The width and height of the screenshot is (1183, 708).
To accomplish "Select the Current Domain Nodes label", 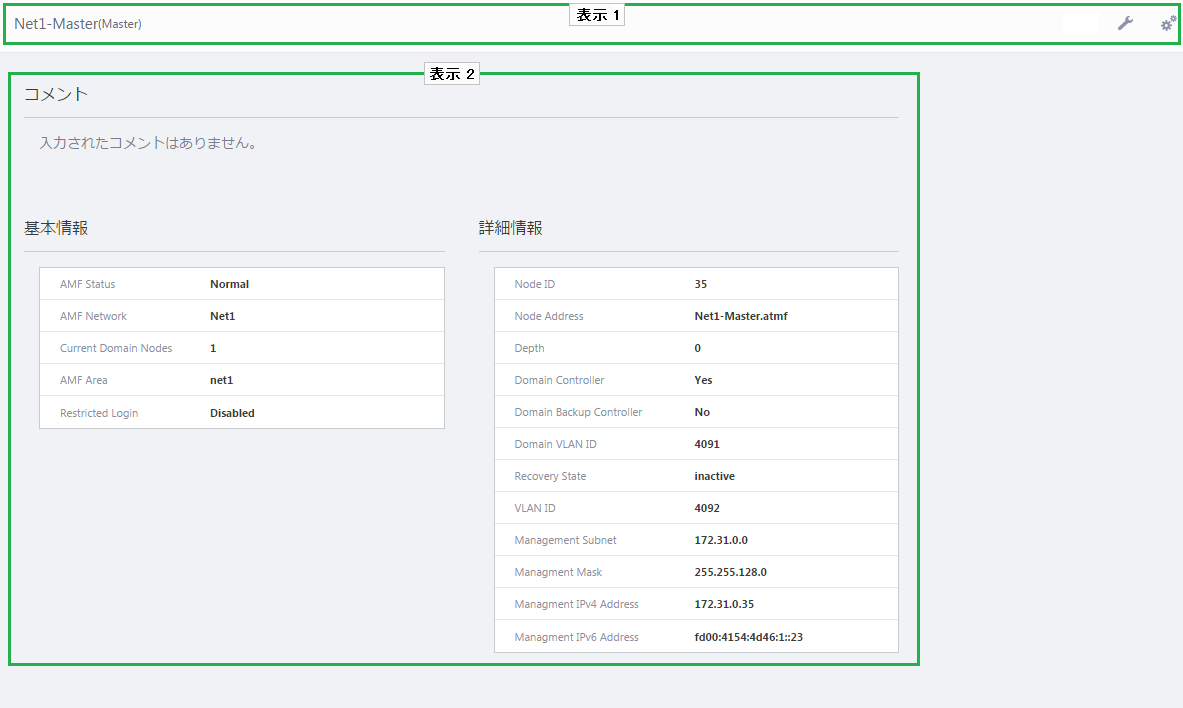I will point(116,348).
